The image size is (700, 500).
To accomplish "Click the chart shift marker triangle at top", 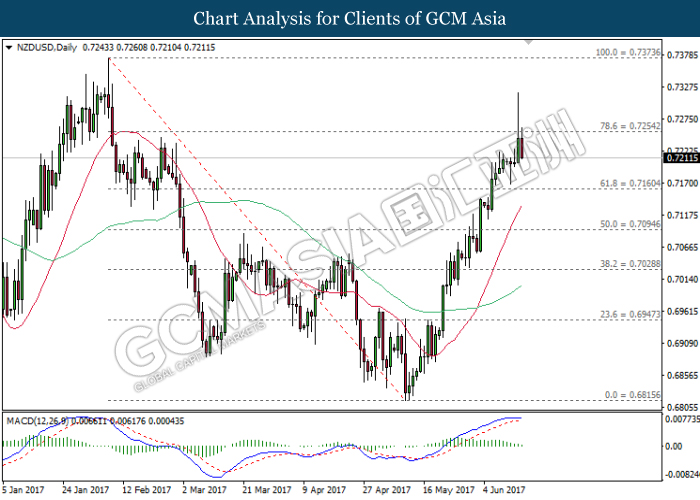I will click(x=528, y=42).
